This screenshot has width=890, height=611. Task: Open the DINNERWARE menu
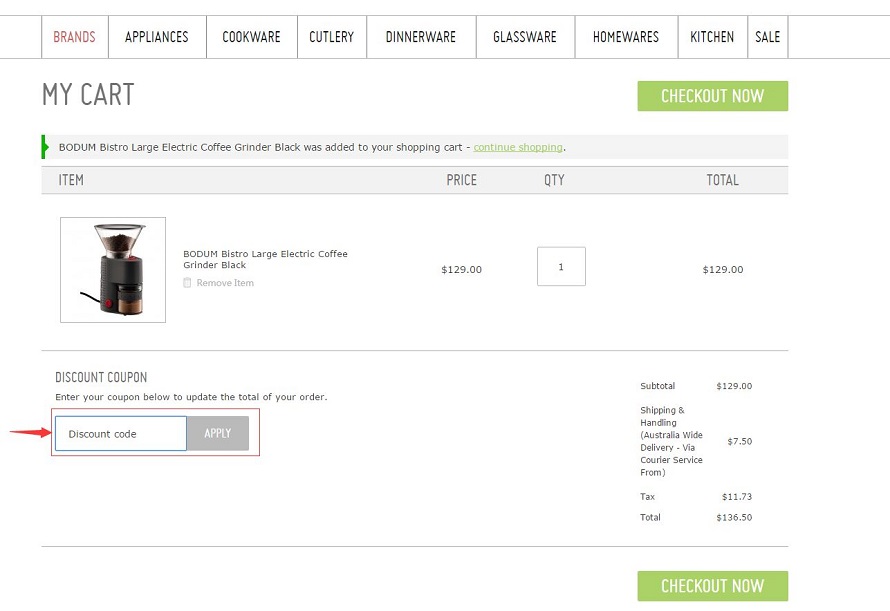[420, 37]
